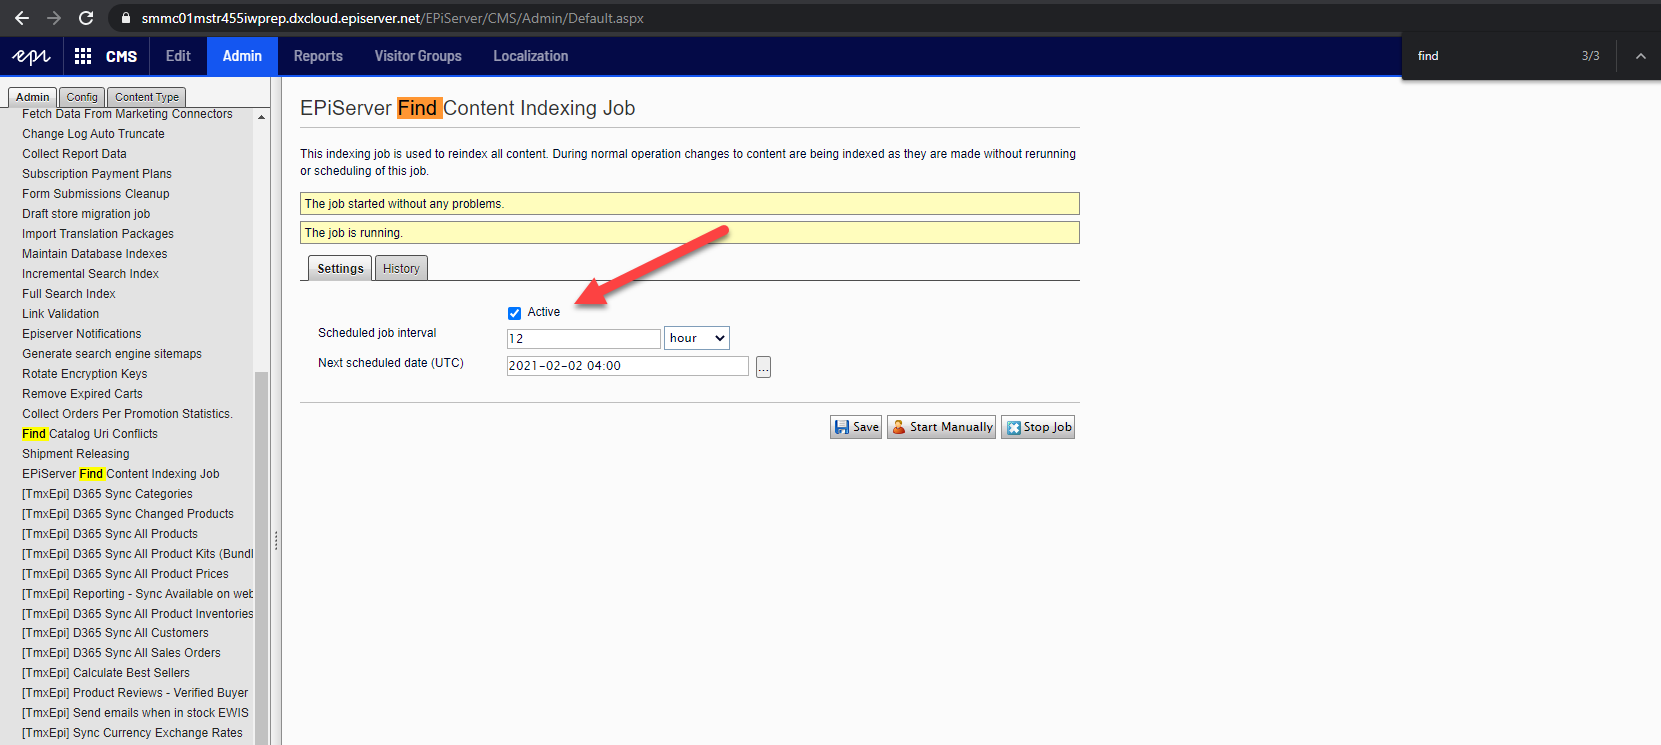Open Send emails when in stock EWIS job
Viewport: 1661px width, 745px height.
pos(135,713)
